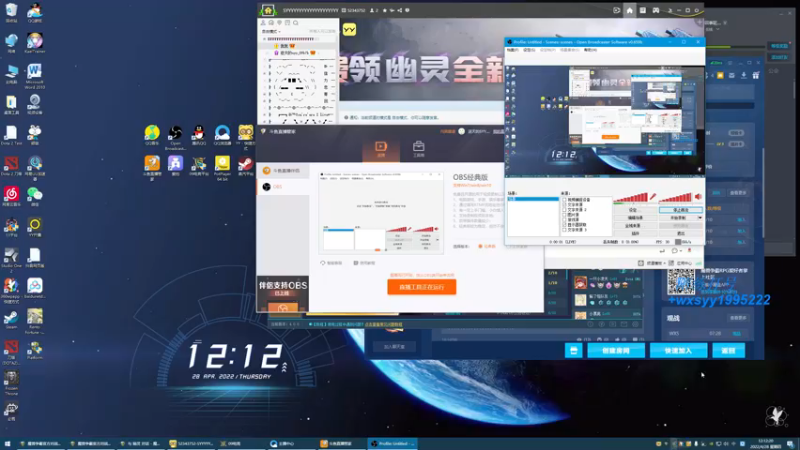Open the OBS 帮助 menu
The height and width of the screenshot is (450, 800).
pos(590,50)
